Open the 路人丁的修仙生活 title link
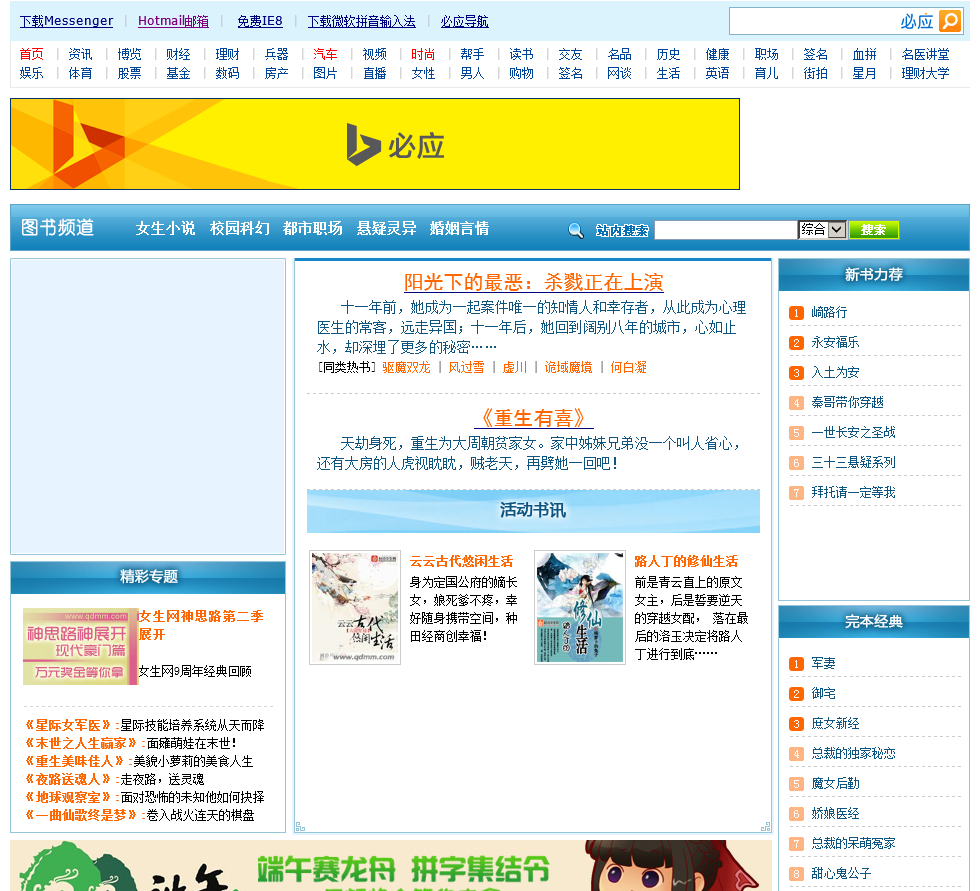Viewport: 980px width, 891px height. click(x=686, y=561)
